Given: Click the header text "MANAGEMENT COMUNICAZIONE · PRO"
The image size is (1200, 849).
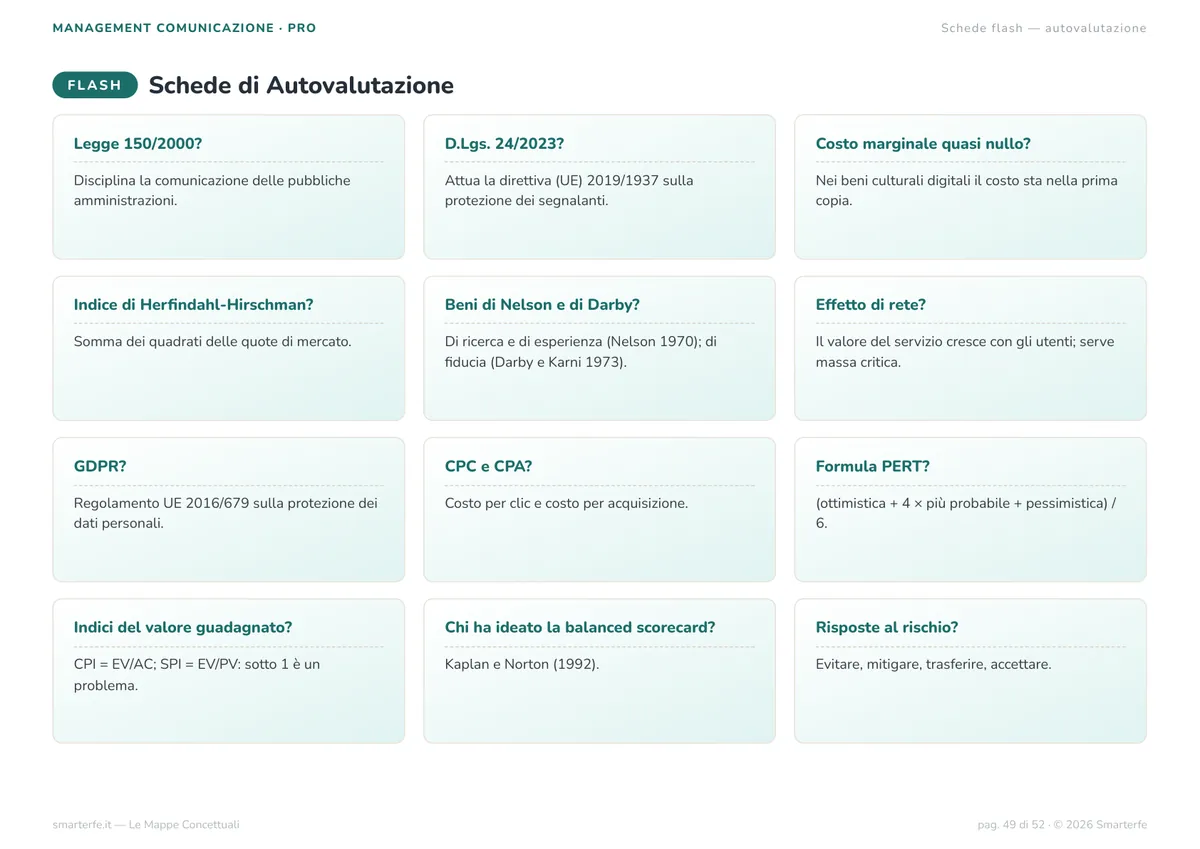Looking at the screenshot, I should click(184, 28).
